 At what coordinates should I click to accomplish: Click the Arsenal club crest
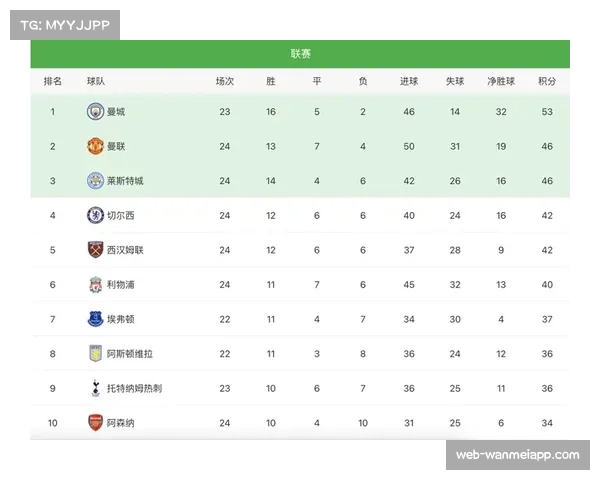95,423
